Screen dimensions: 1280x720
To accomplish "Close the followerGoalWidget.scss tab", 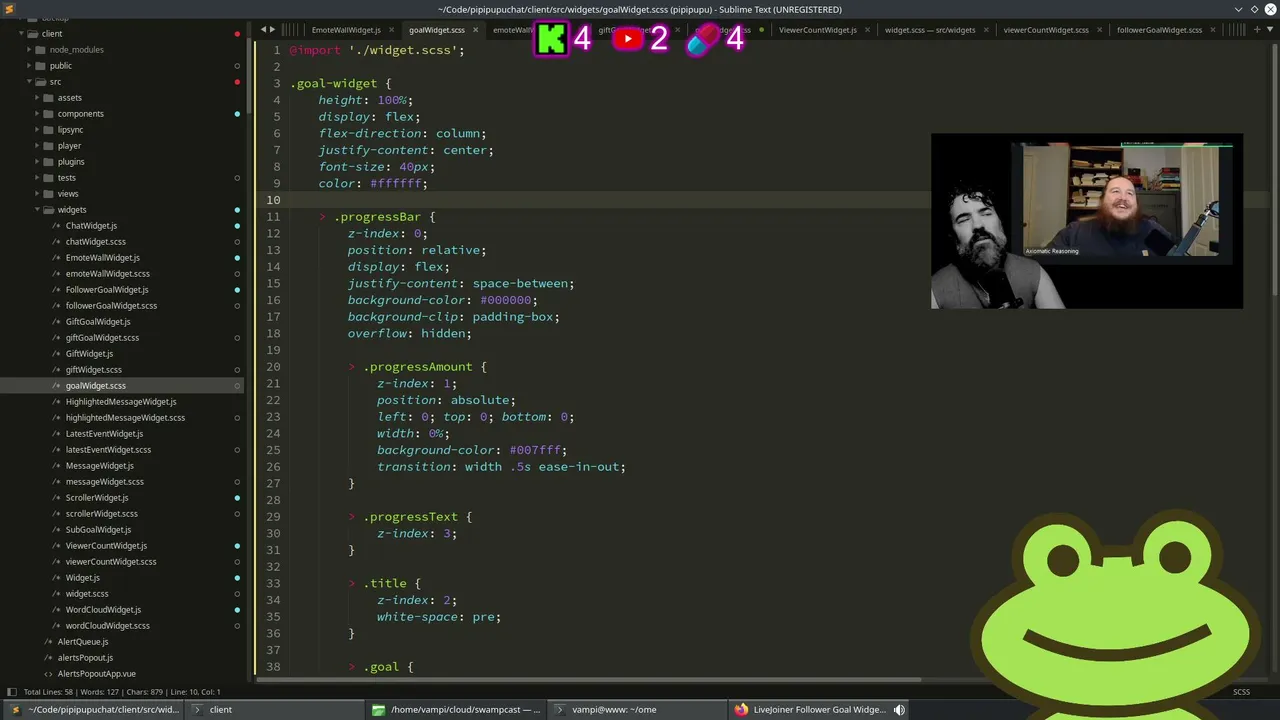I will 1213,30.
